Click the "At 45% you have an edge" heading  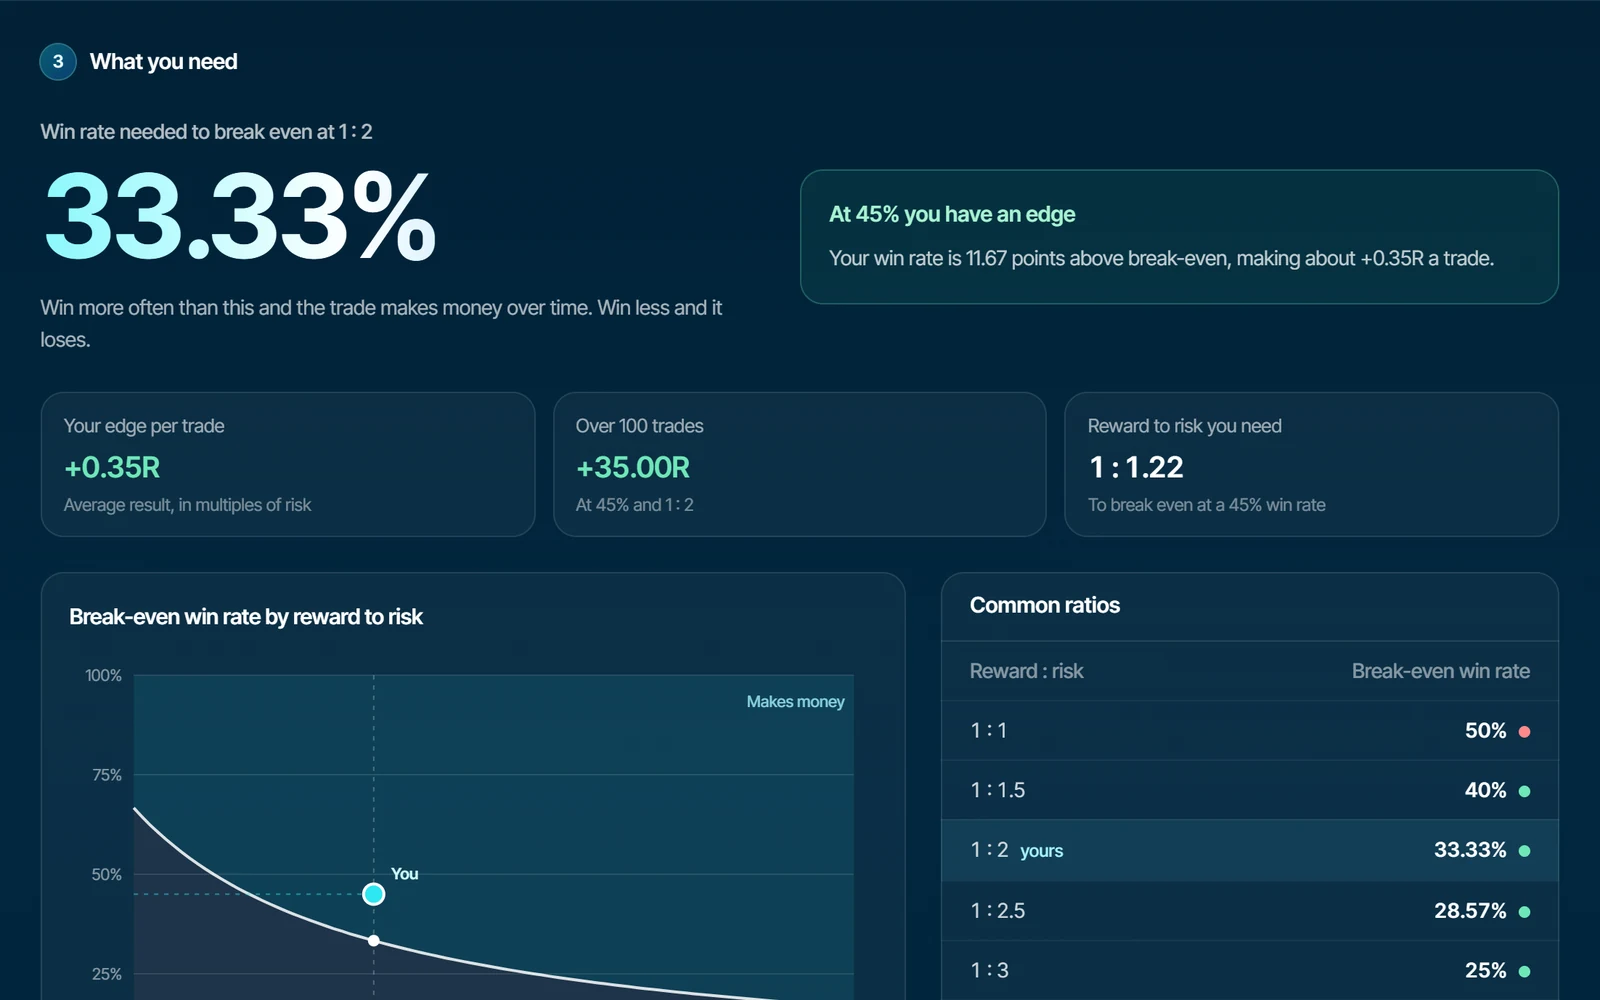tap(952, 214)
